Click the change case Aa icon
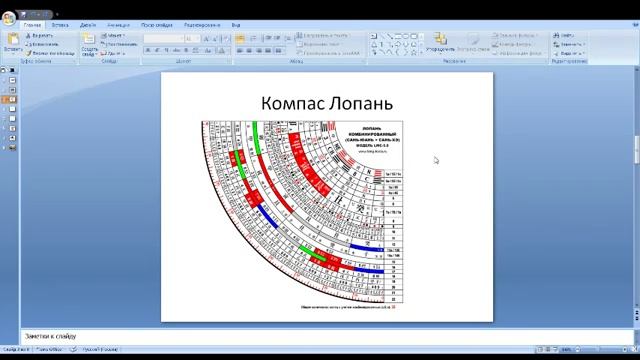The width and height of the screenshot is (640, 360). tap(208, 51)
